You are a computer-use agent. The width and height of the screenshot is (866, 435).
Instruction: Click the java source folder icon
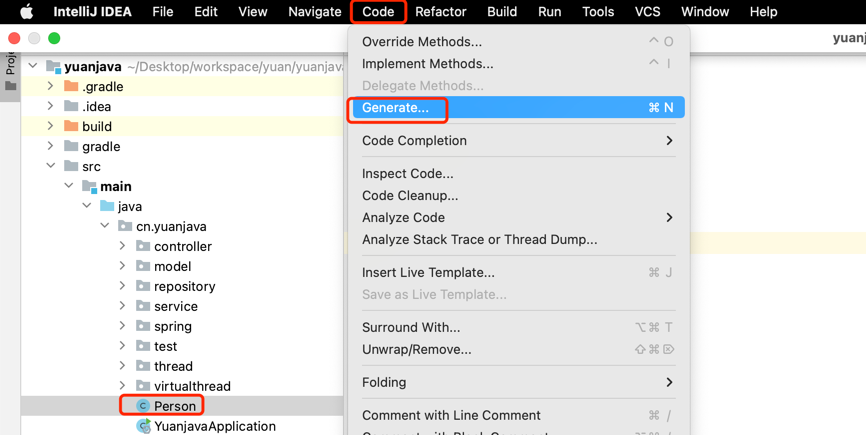point(107,206)
